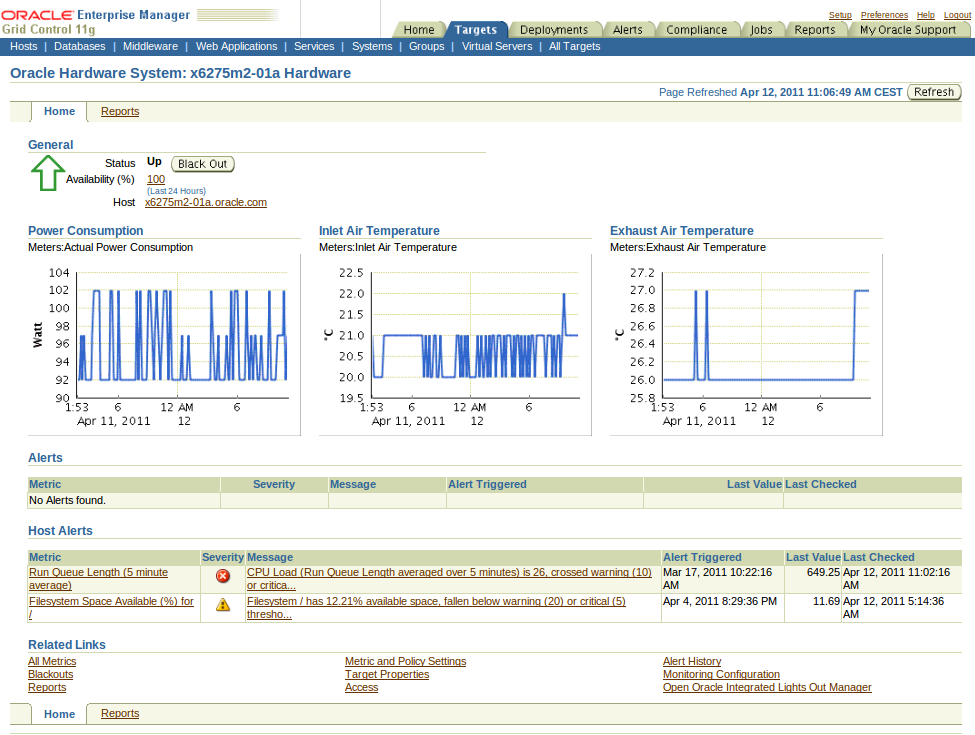The height and width of the screenshot is (735, 975).
Task: Click the Mar 17, 2011 alert triggered cell
Action: click(723, 579)
